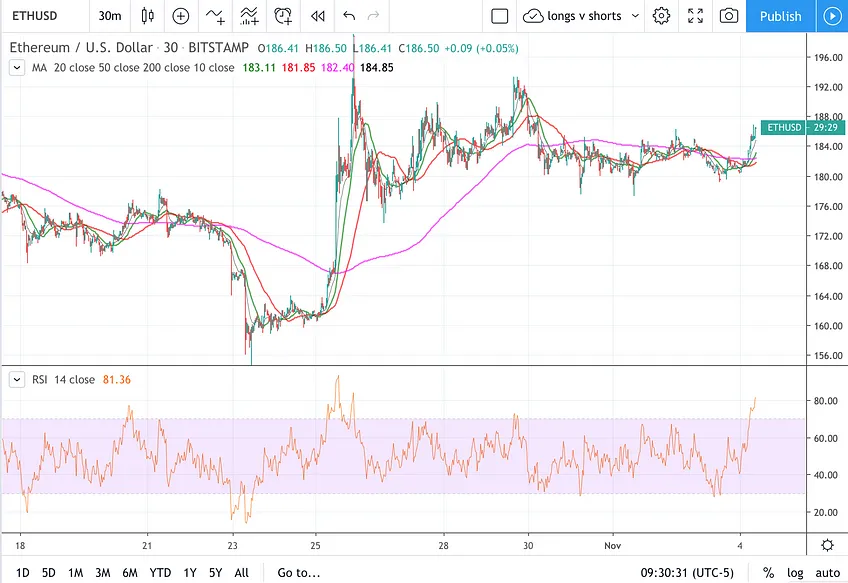848x583 pixels.
Task: Collapse the MA indicator legend
Action: click(17, 68)
